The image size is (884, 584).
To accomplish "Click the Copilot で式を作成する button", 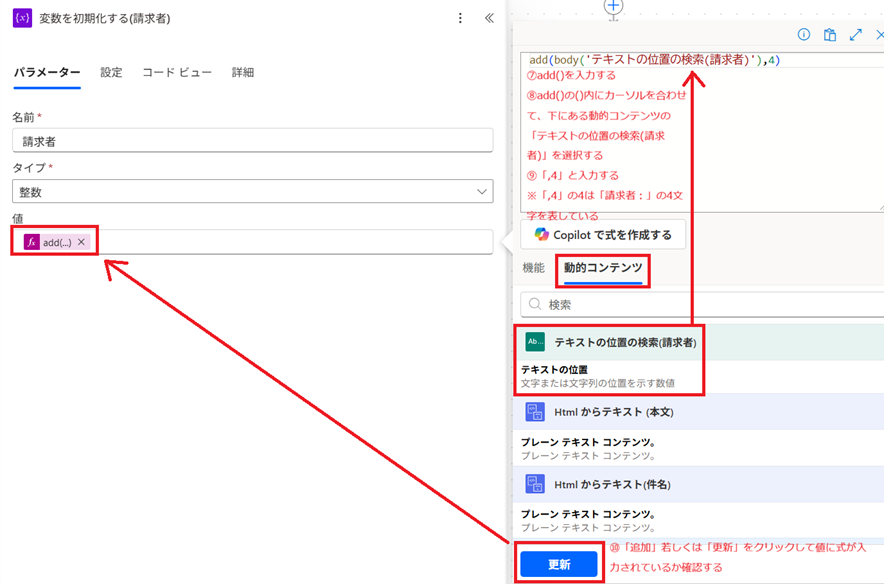I will (x=603, y=234).
